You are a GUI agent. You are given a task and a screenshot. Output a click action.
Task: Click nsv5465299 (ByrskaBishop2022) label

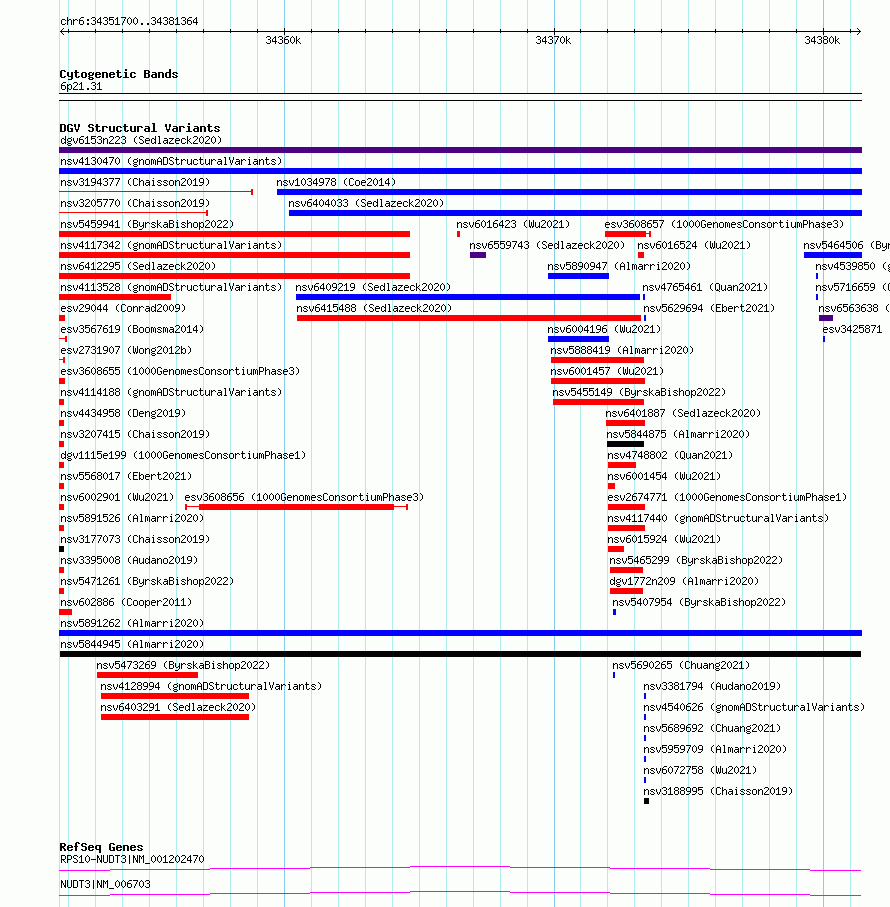click(x=696, y=561)
